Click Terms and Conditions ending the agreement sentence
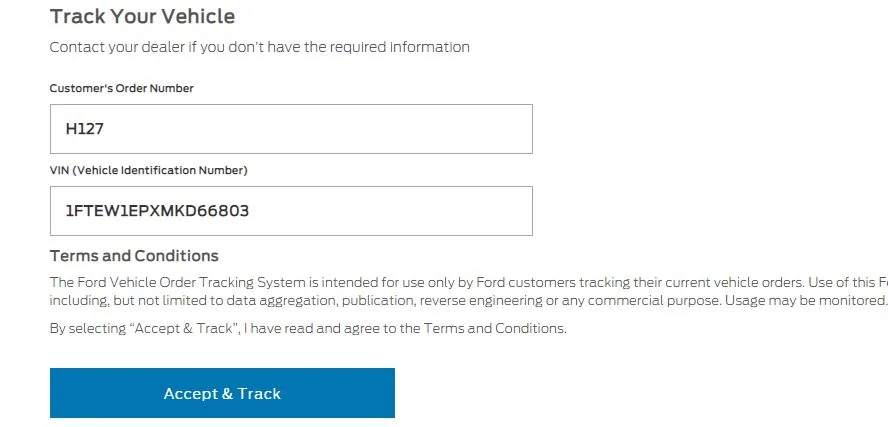 [x=494, y=328]
